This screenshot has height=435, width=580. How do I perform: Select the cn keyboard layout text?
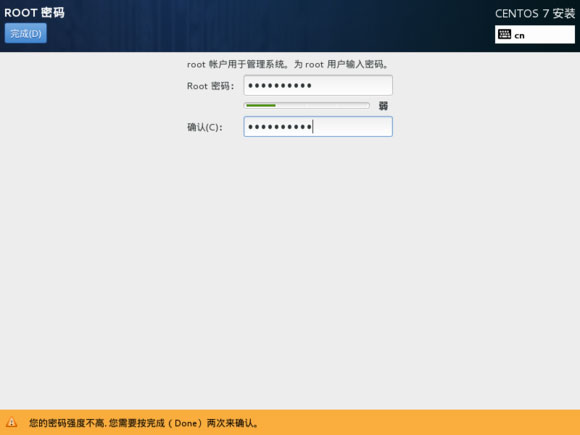(x=519, y=36)
